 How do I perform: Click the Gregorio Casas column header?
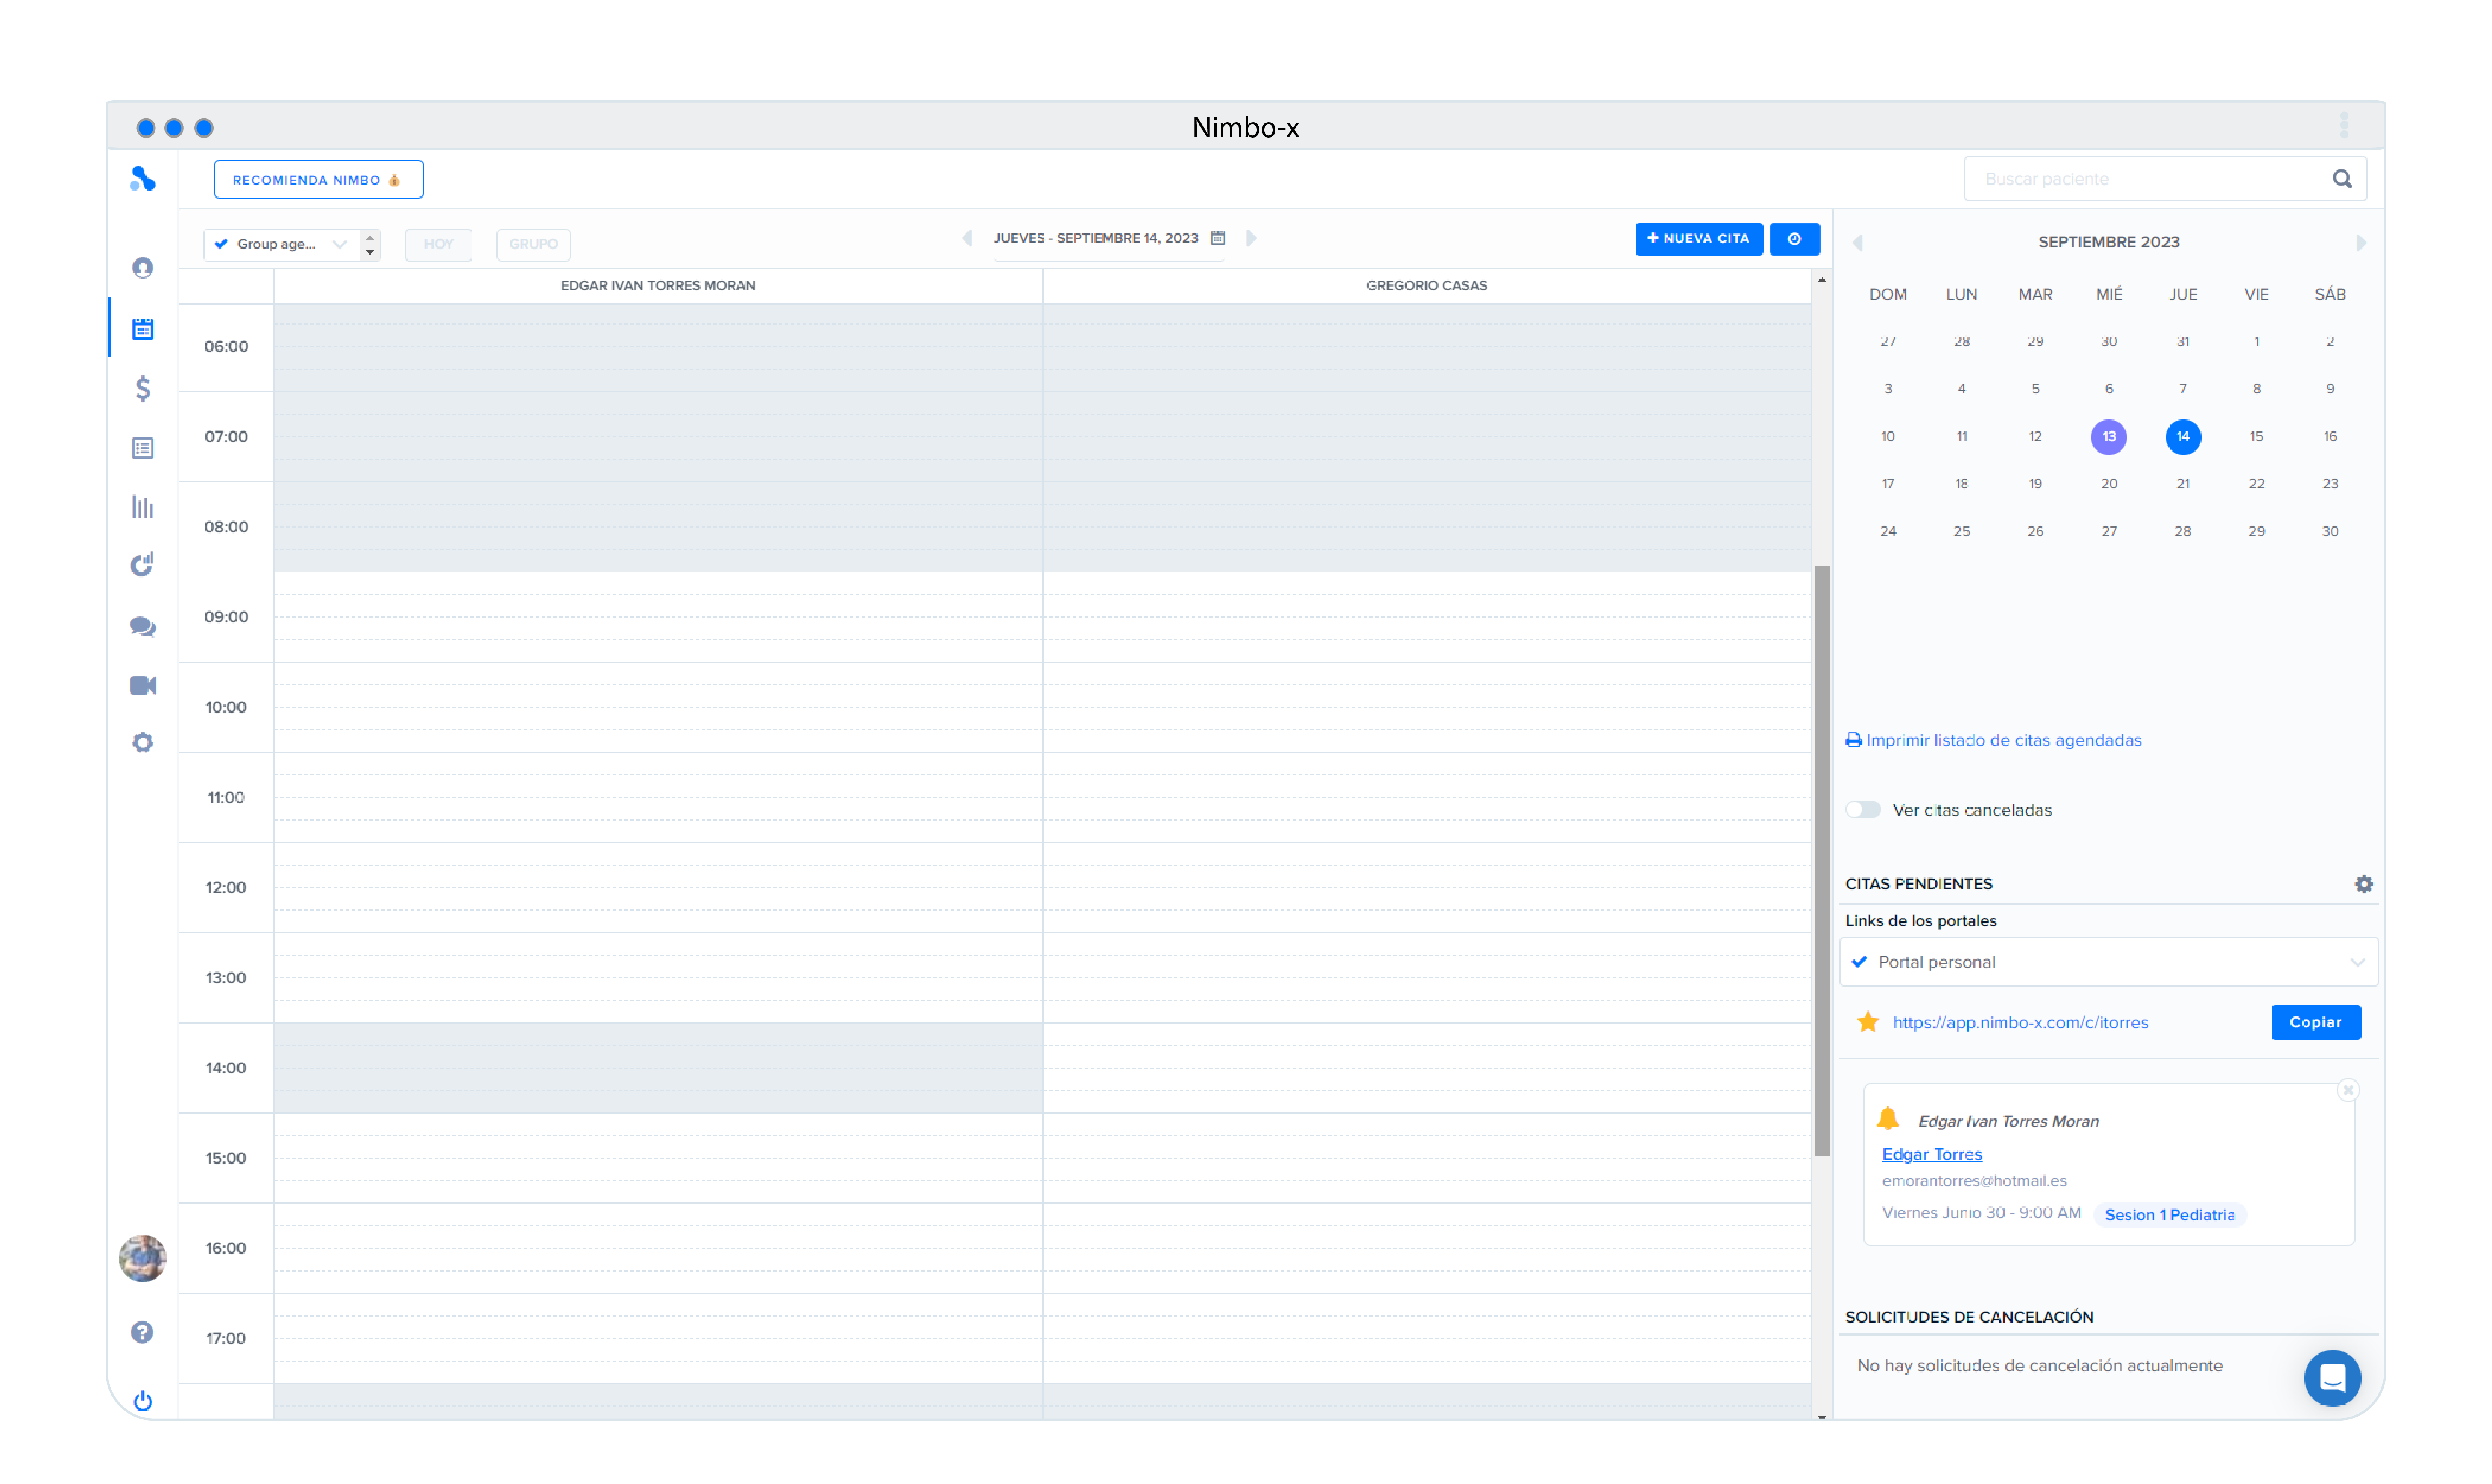pos(1427,286)
